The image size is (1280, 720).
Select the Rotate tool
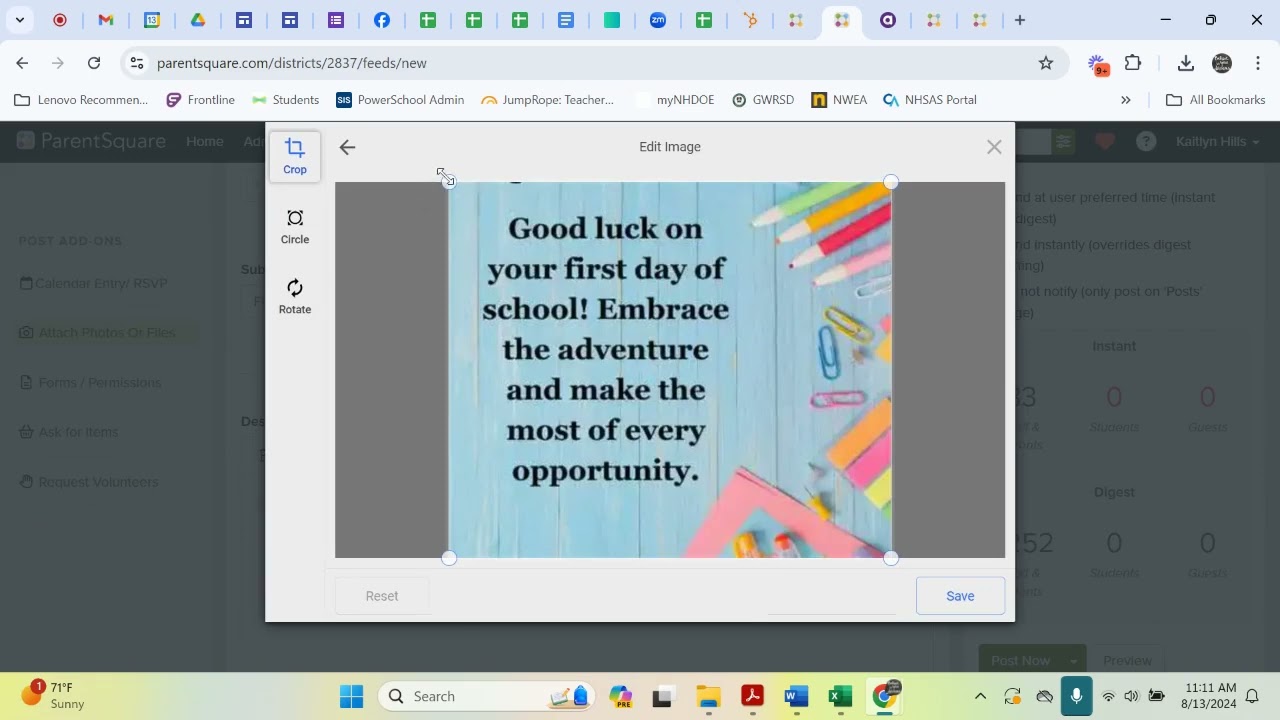tap(295, 297)
